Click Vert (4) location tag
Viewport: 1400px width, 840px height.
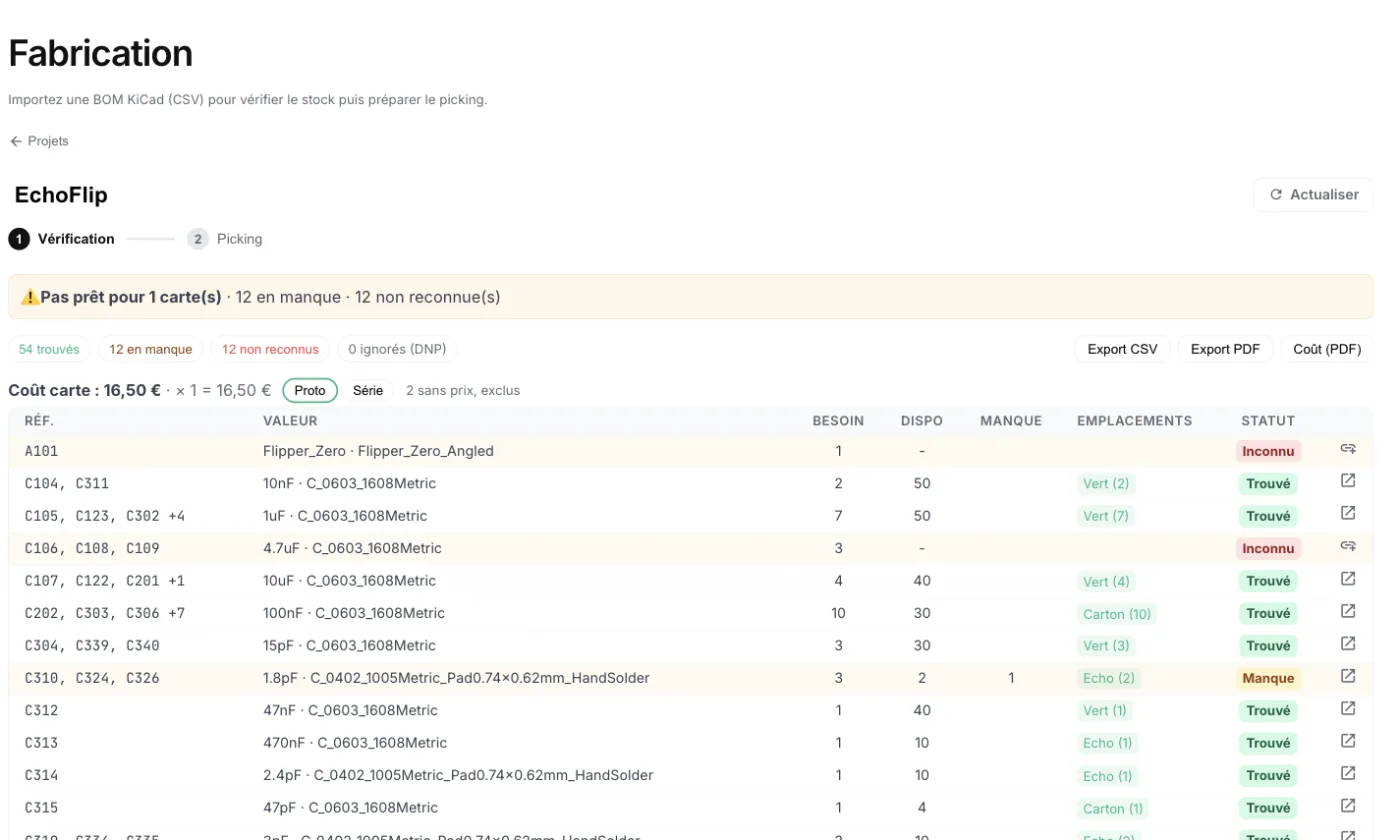tap(1106, 581)
